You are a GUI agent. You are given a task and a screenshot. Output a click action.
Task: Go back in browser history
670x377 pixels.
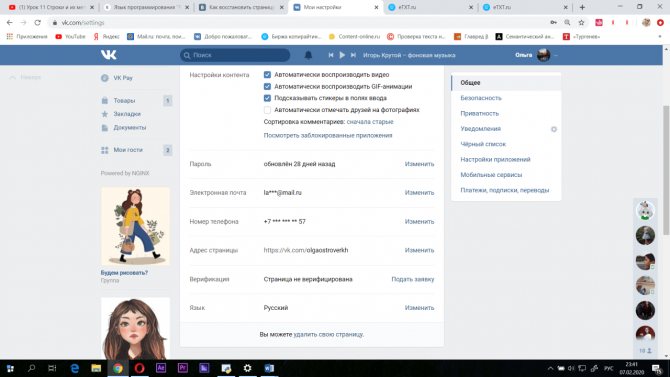pyautogui.click(x=9, y=23)
